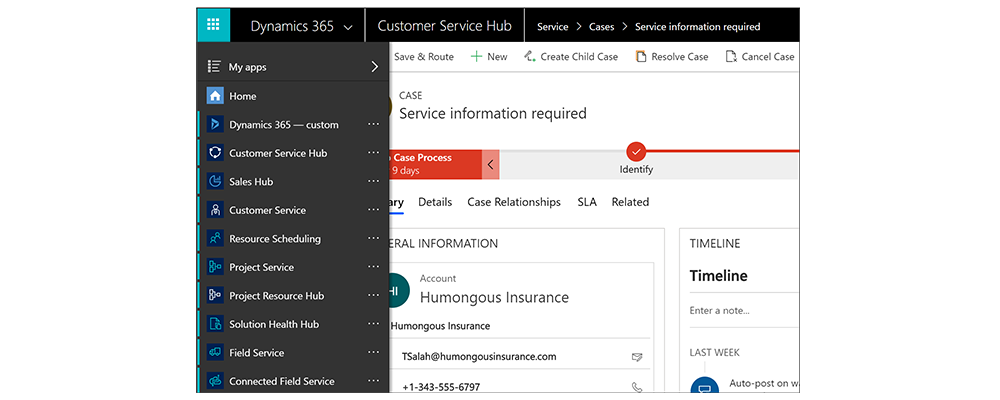Viewport: 1000px width, 400px height.
Task: Open the Humongous Insurance account link
Action: tap(494, 297)
